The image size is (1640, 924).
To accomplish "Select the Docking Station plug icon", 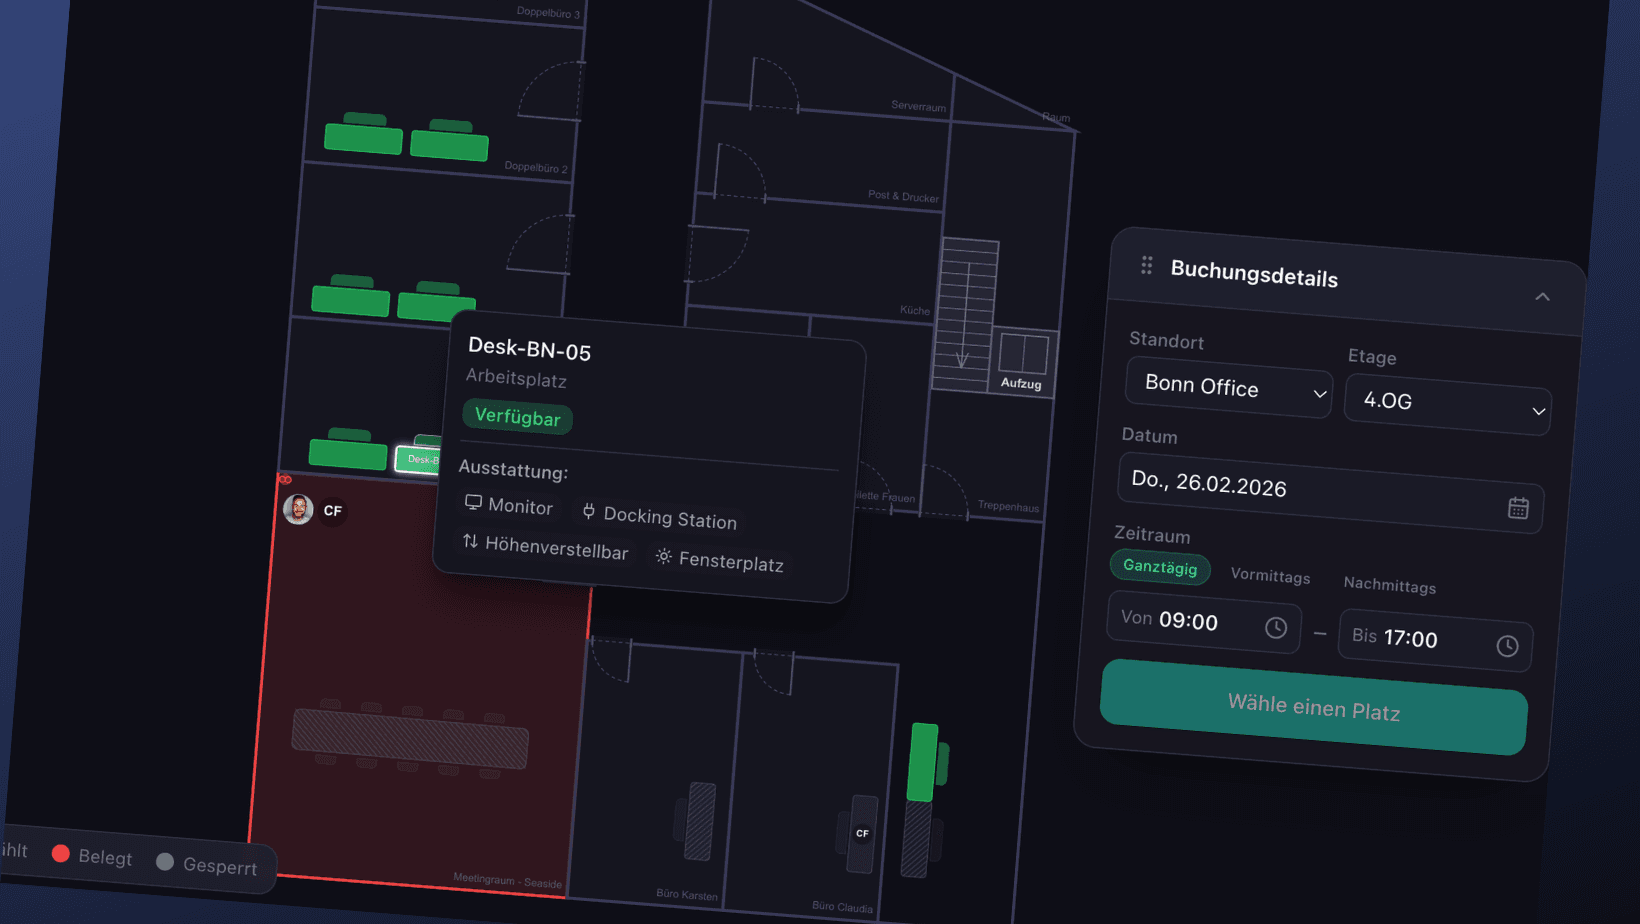I will 588,514.
